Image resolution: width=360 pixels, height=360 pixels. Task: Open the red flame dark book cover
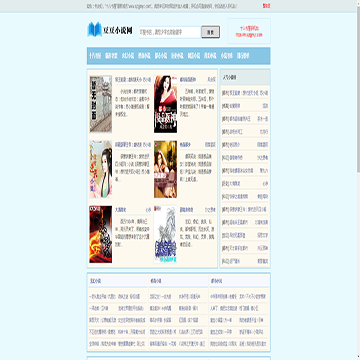(101, 234)
